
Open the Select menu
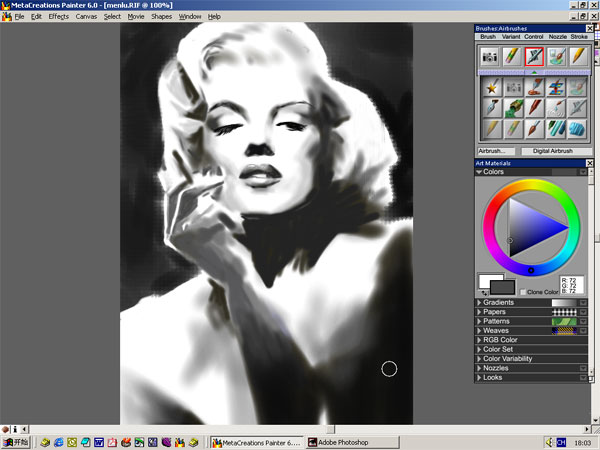[112, 16]
